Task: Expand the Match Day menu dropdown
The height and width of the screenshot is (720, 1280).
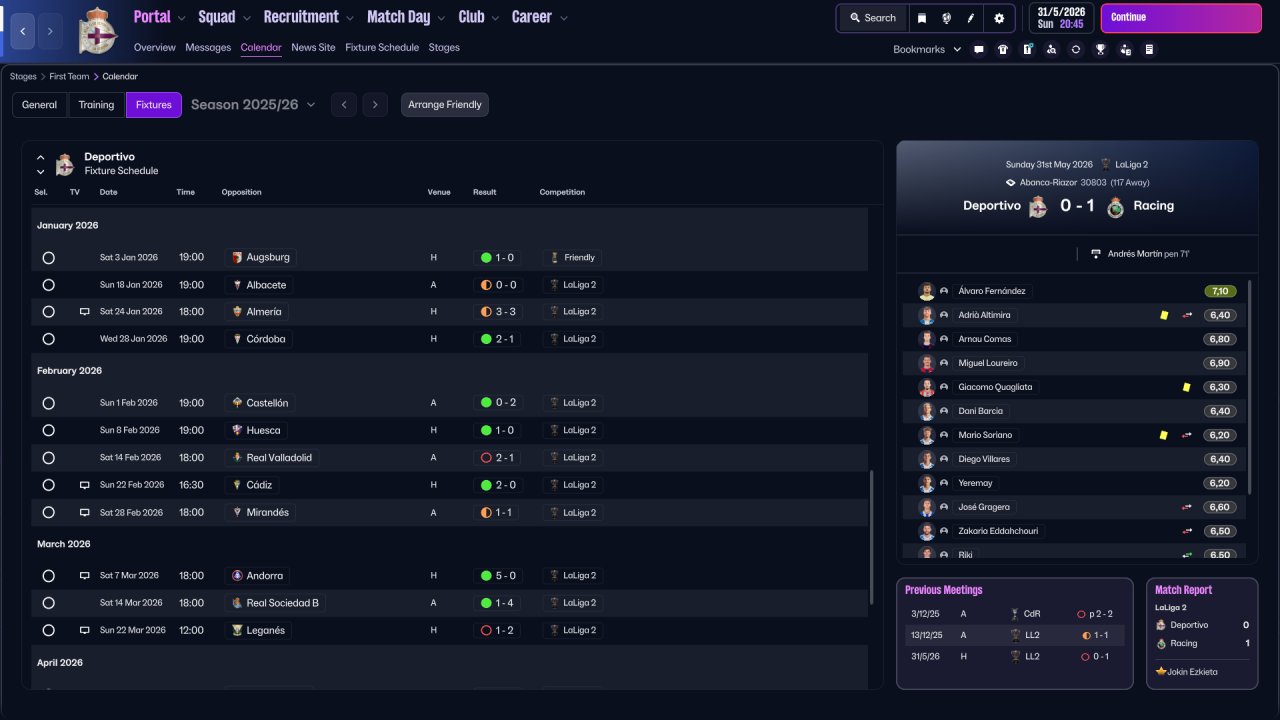Action: pyautogui.click(x=441, y=18)
